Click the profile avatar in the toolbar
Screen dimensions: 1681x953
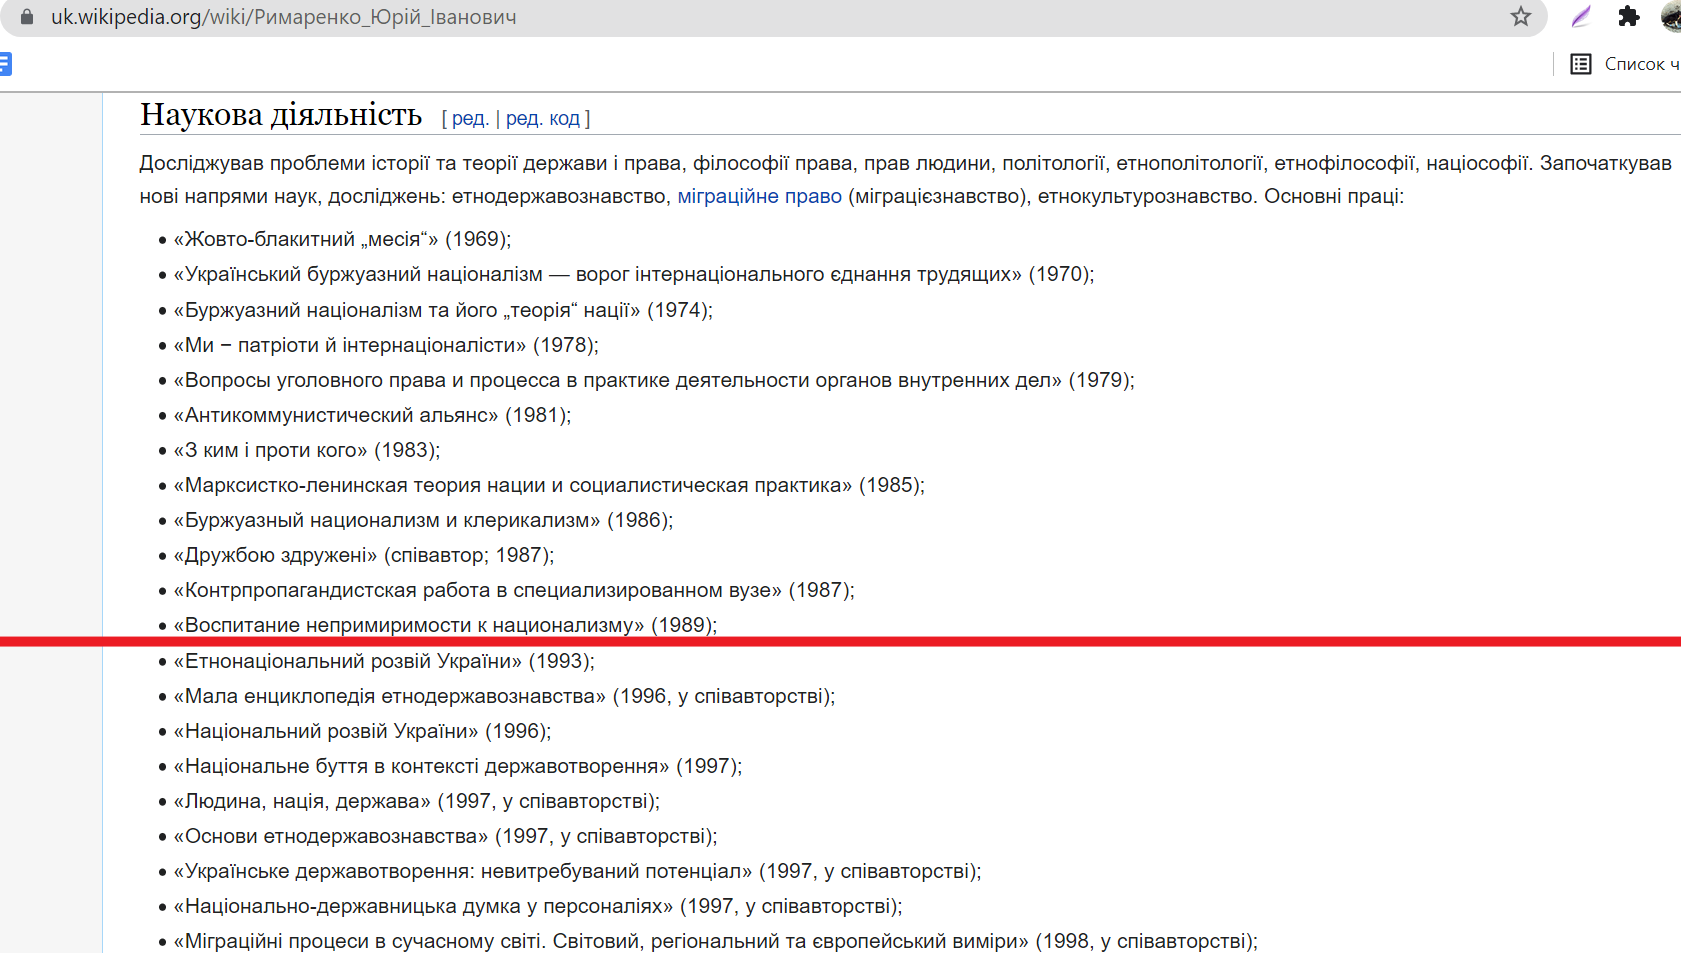pos(1671,17)
